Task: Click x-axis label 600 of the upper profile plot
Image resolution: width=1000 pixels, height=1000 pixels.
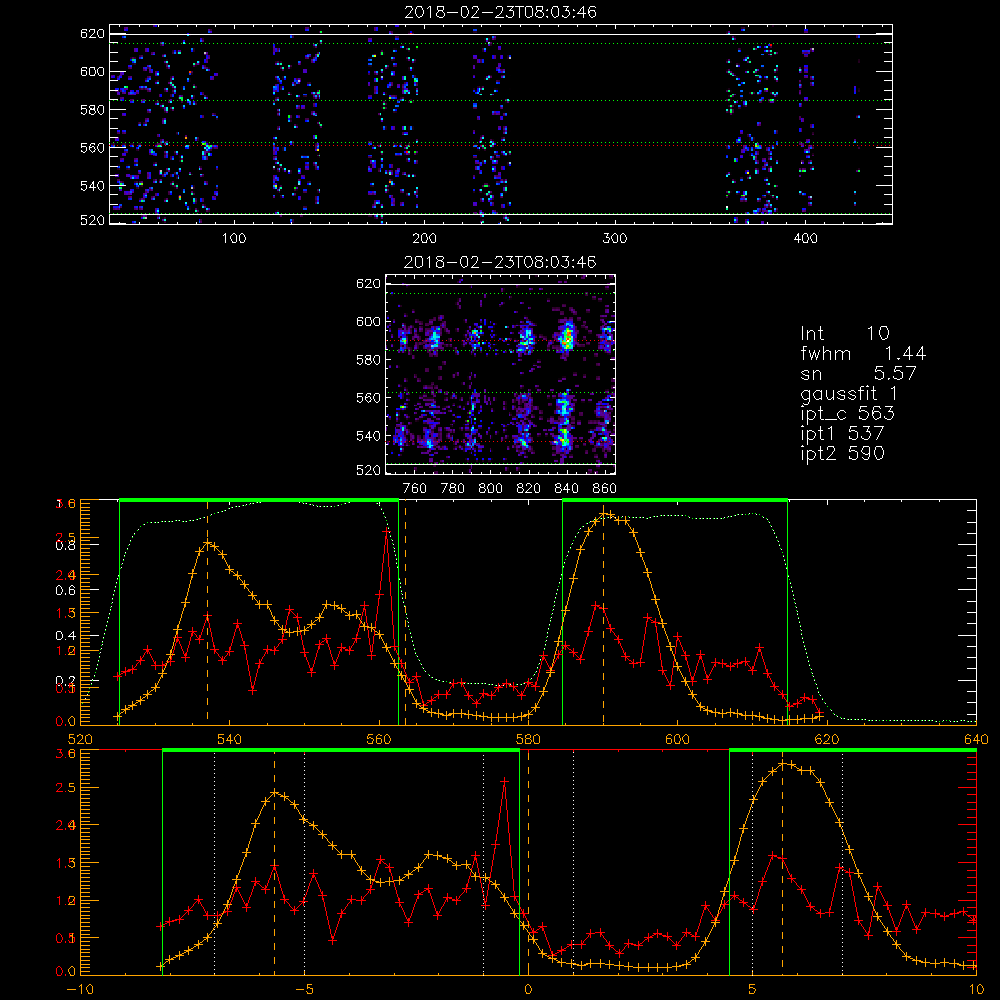Action: point(677,739)
